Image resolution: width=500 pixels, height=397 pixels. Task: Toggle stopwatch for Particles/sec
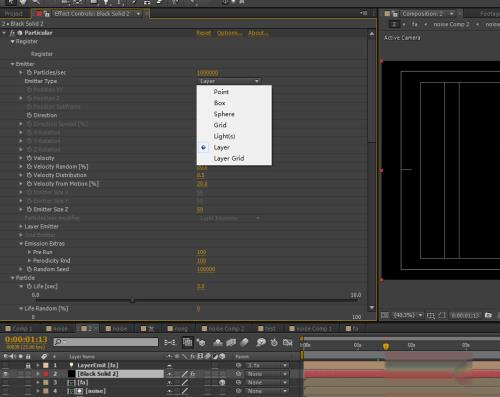(x=29, y=73)
